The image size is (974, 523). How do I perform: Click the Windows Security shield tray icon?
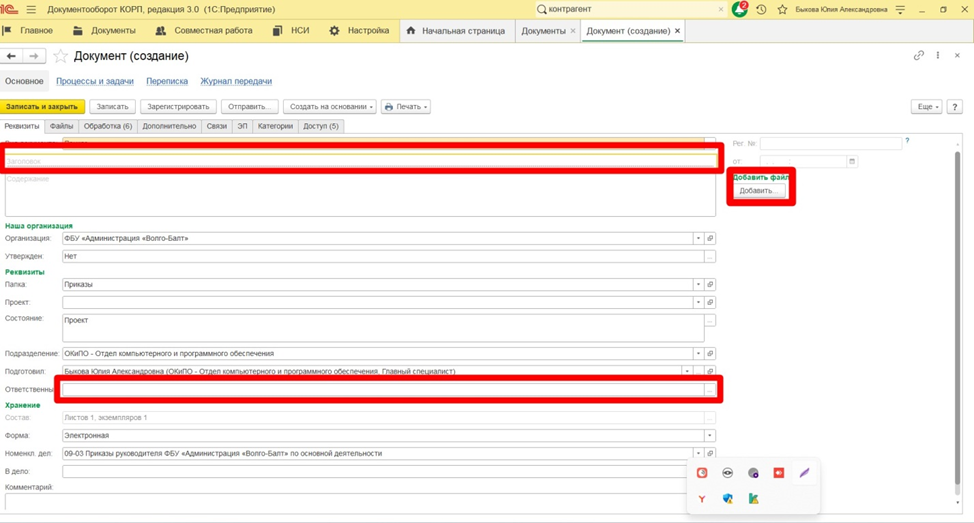click(727, 499)
